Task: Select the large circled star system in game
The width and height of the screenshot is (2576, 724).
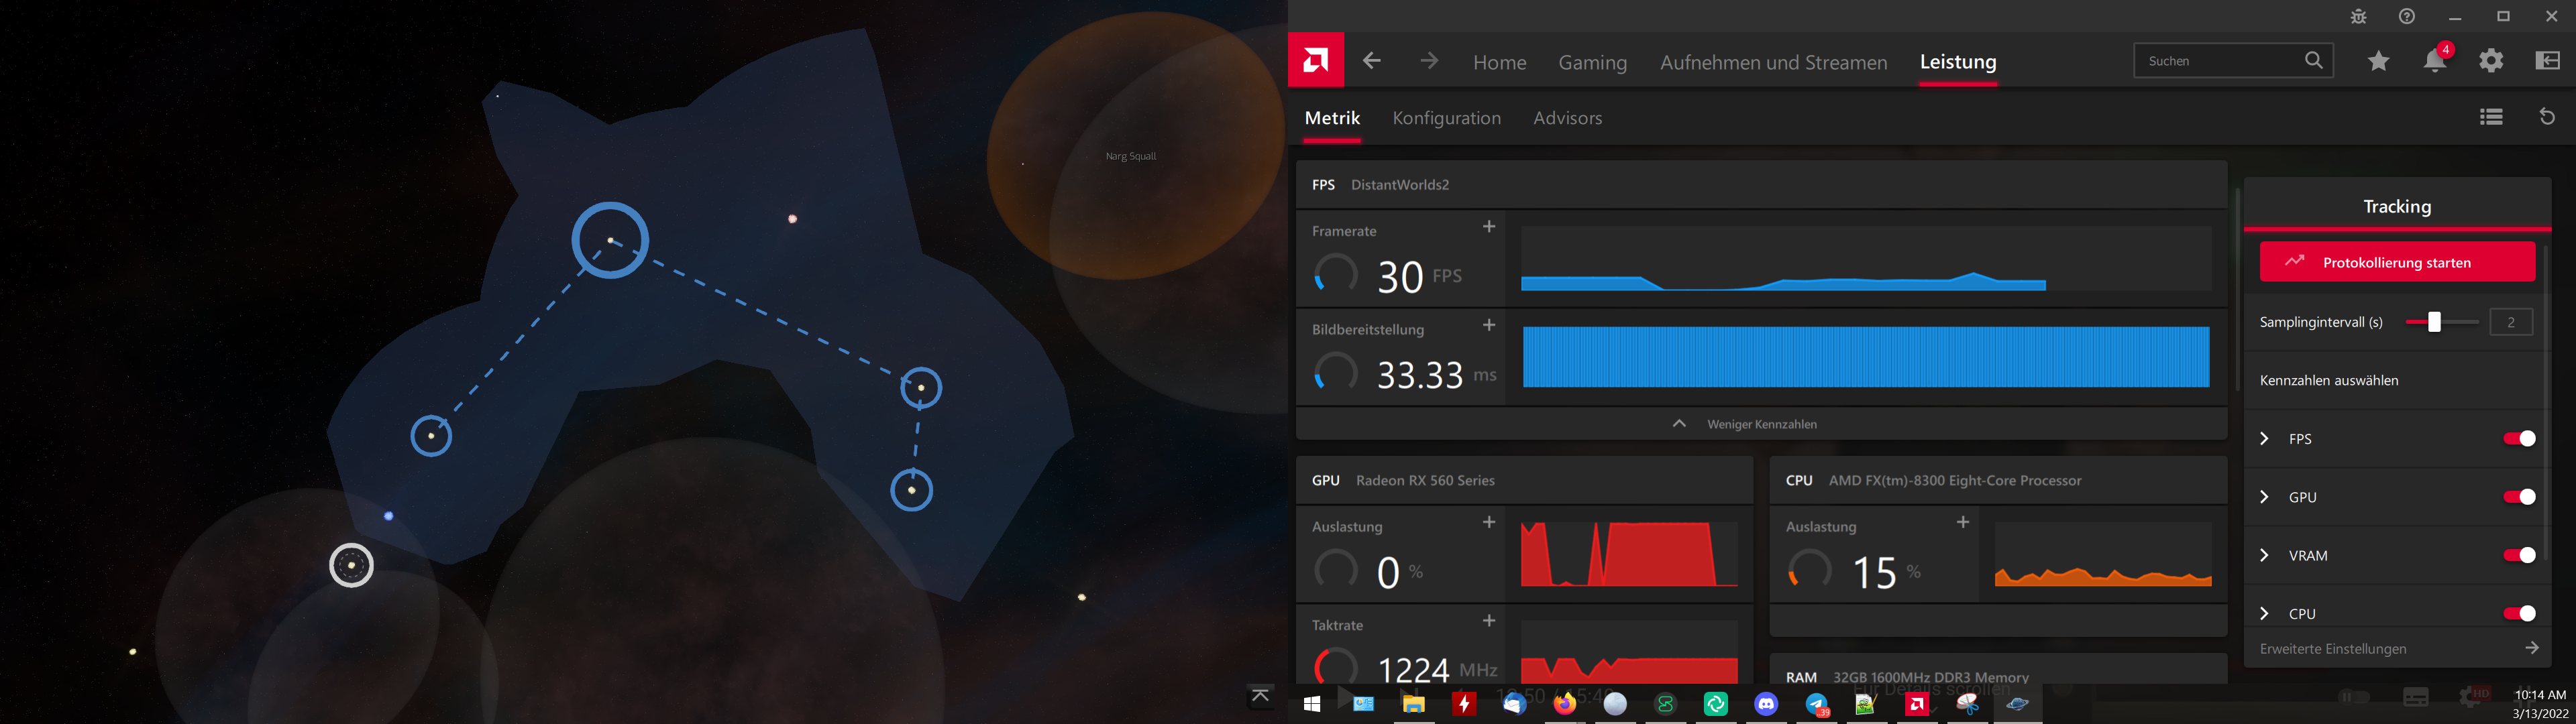Action: pyautogui.click(x=610, y=240)
